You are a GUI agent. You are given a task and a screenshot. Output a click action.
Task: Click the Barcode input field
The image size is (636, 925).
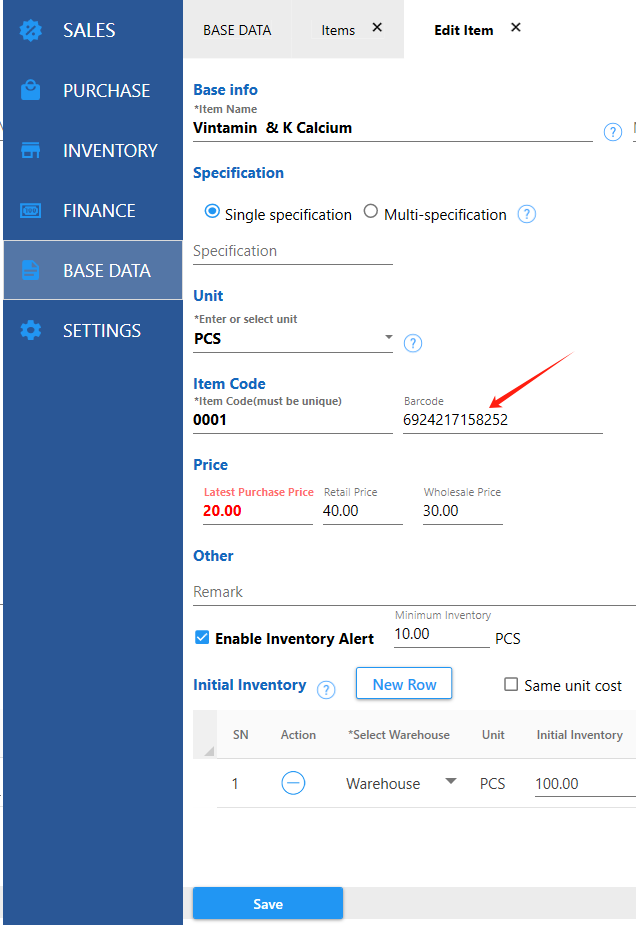click(x=502, y=420)
